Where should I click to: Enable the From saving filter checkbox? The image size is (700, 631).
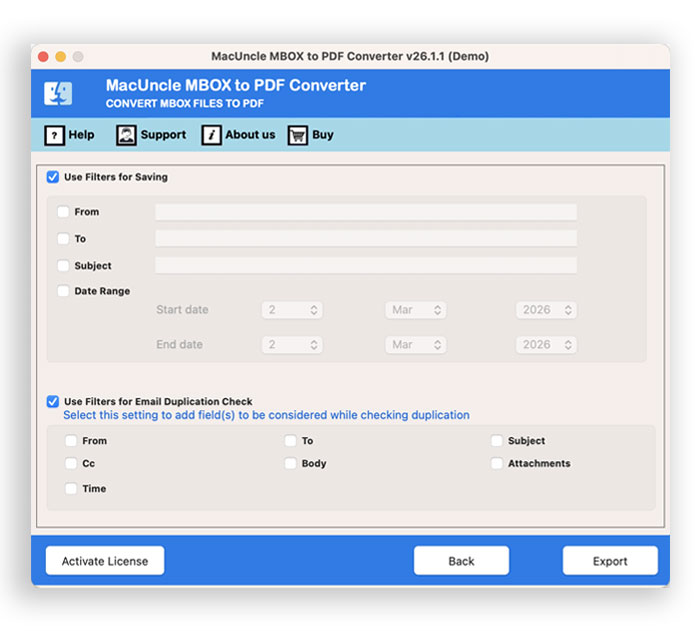click(63, 212)
